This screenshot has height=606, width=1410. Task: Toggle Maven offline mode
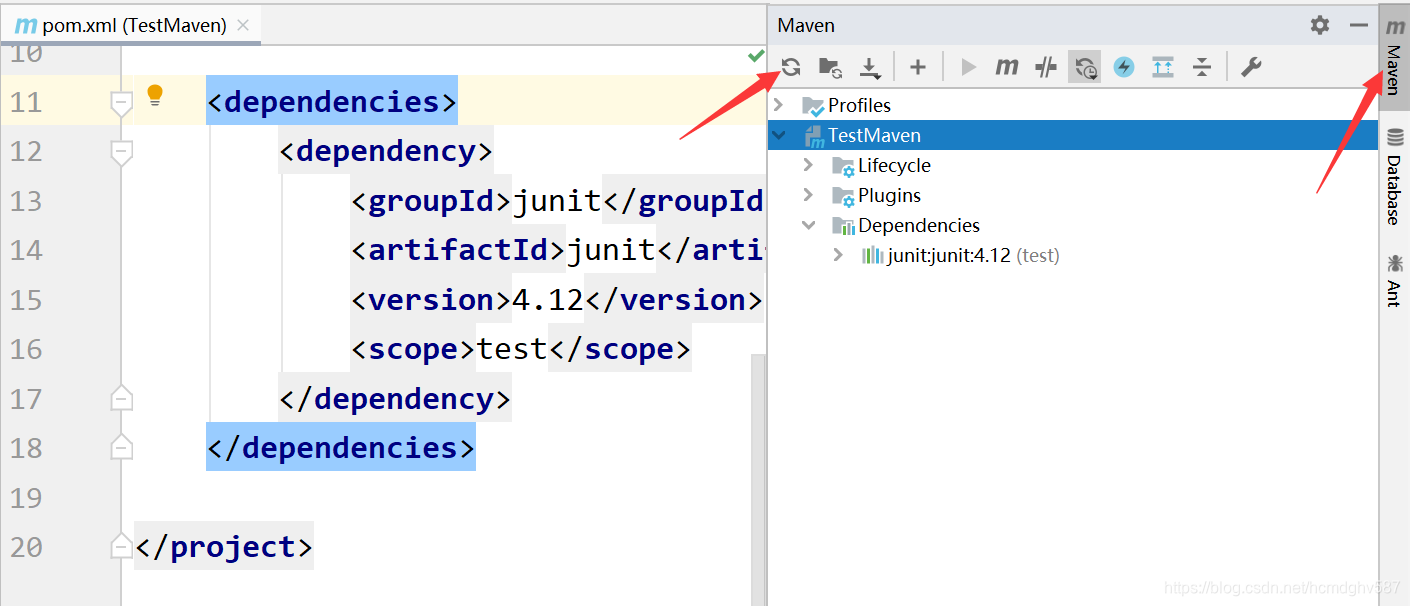coord(1046,67)
